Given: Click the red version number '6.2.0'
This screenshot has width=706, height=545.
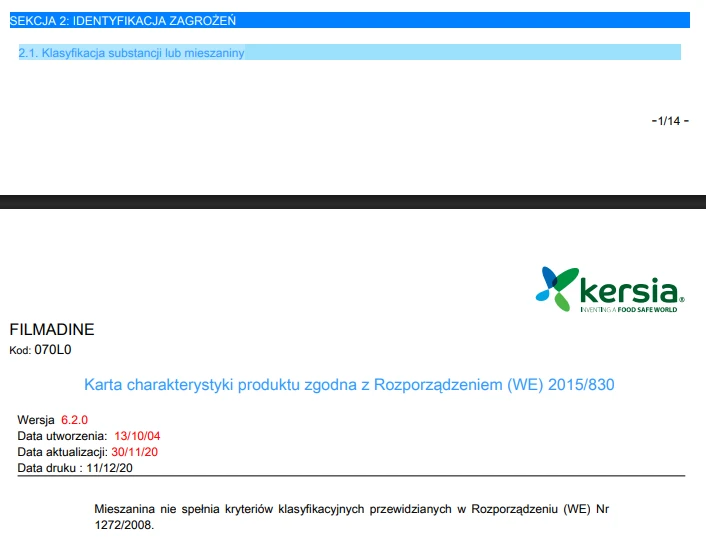Looking at the screenshot, I should point(75,420).
